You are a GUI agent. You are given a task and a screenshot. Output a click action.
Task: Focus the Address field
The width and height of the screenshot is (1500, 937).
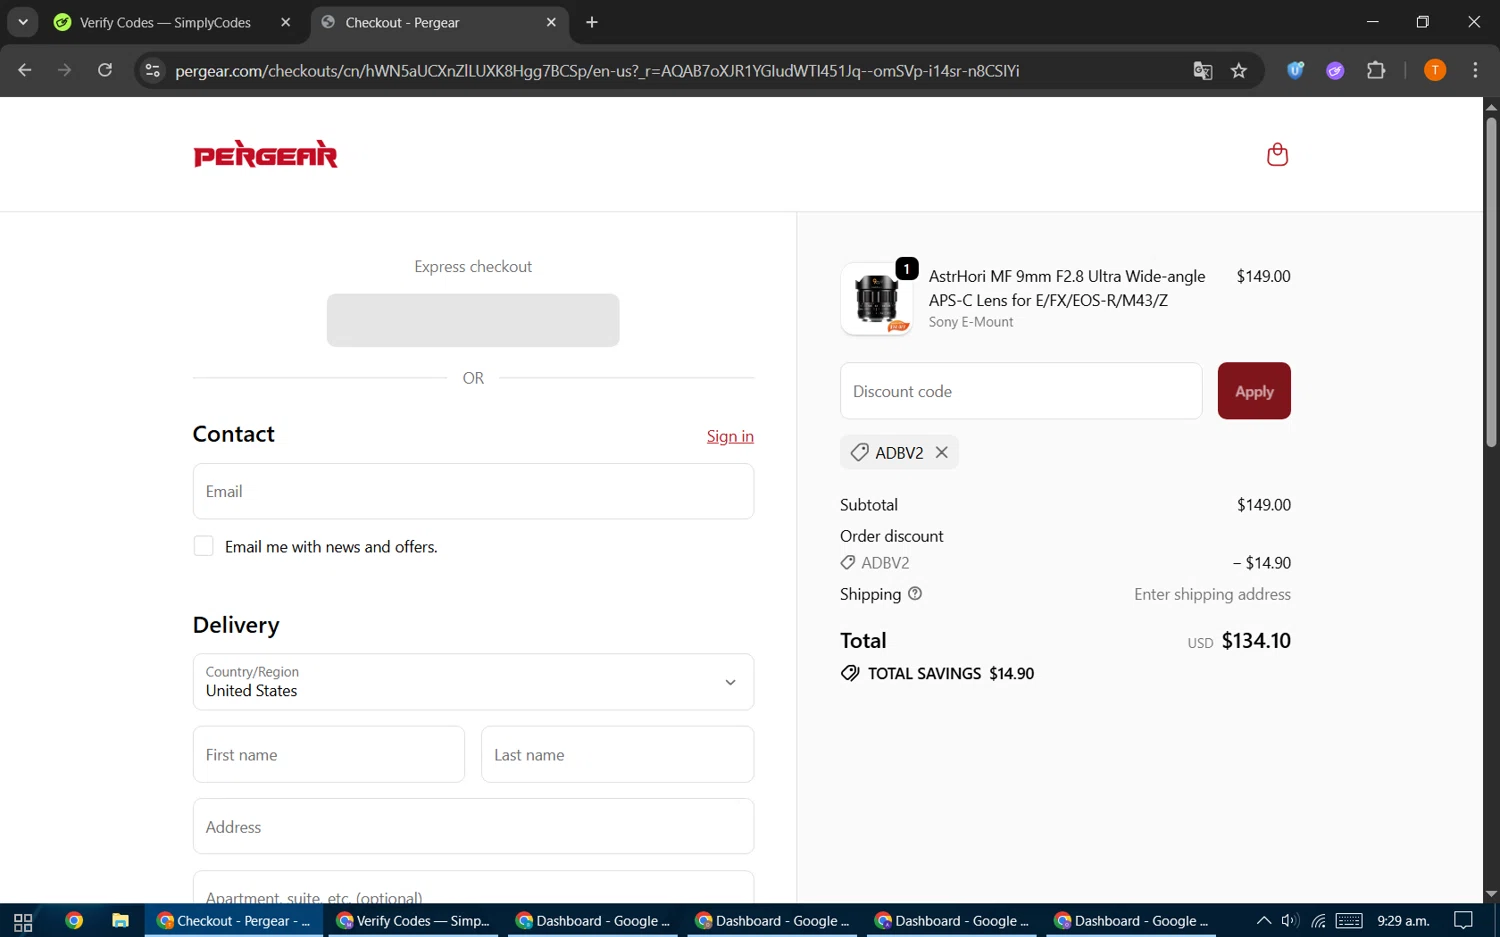[473, 826]
